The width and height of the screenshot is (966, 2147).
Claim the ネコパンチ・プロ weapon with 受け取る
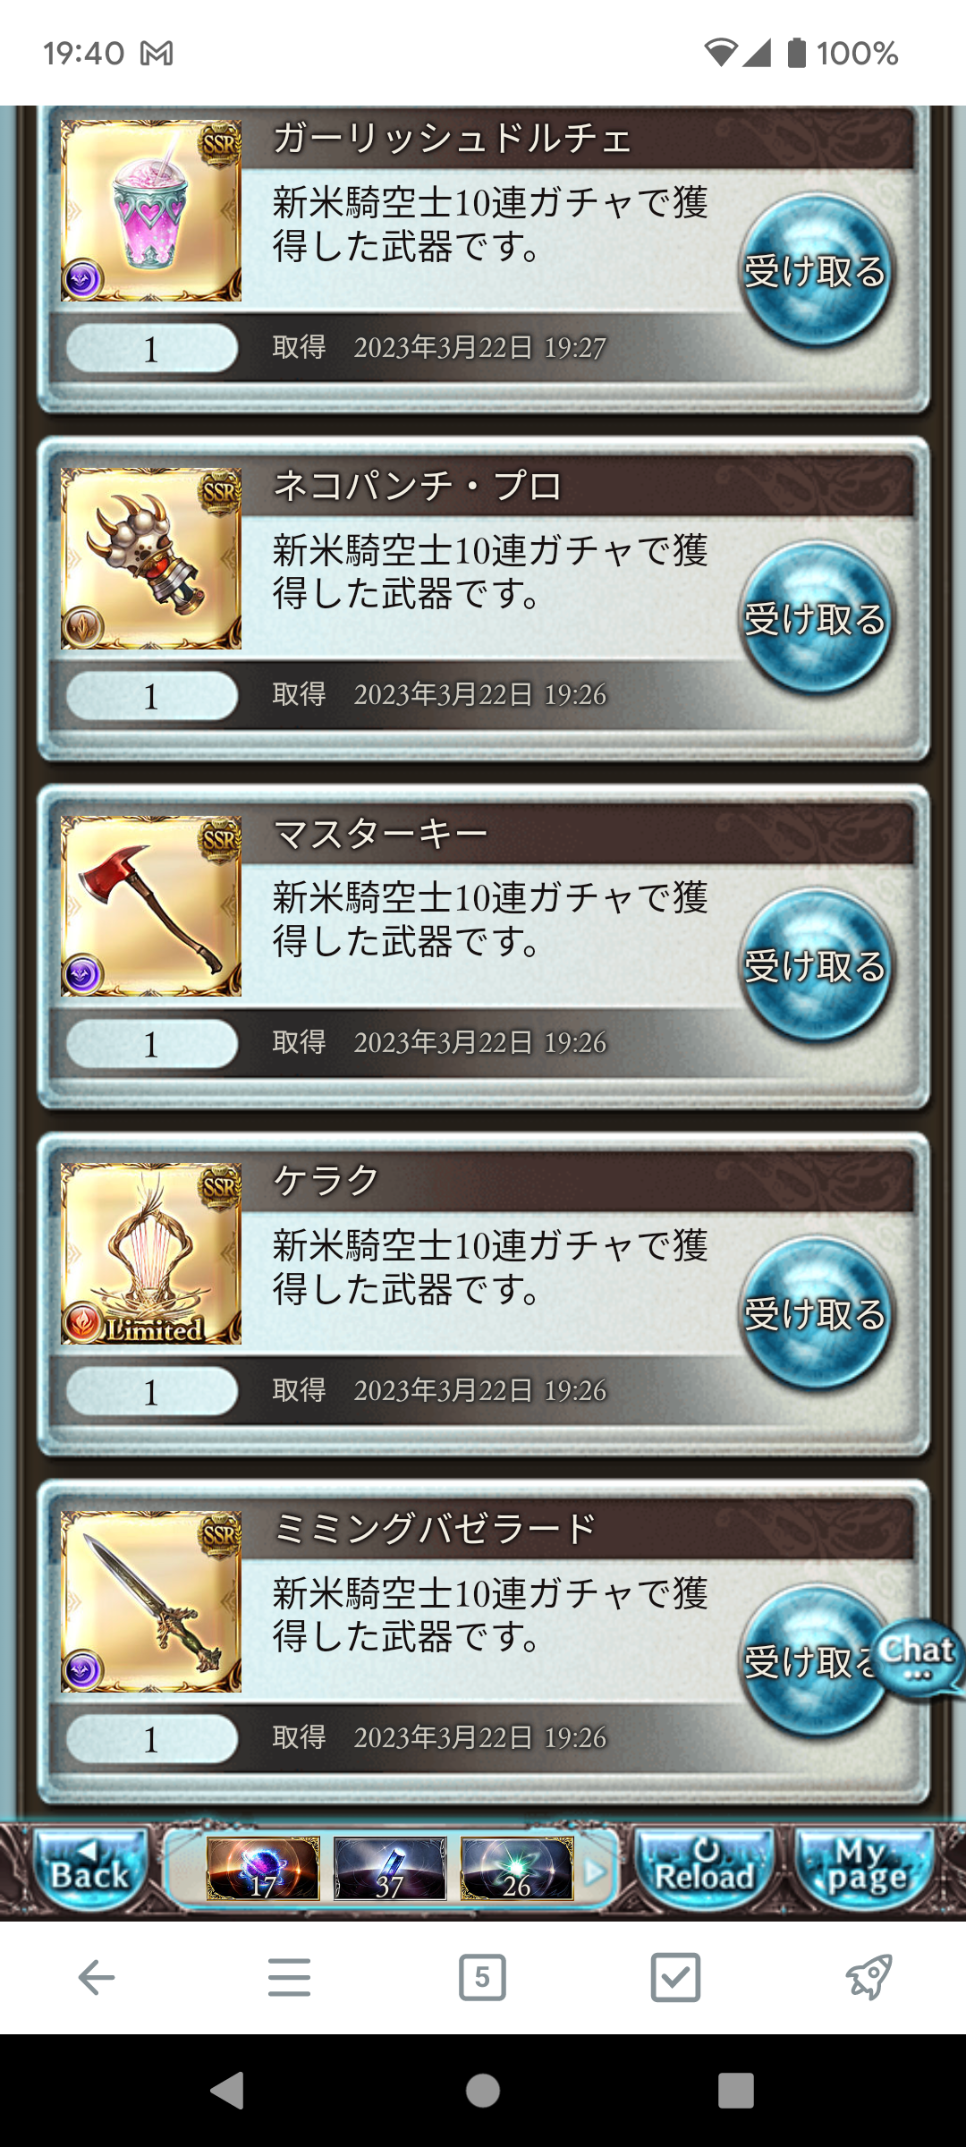(x=816, y=619)
